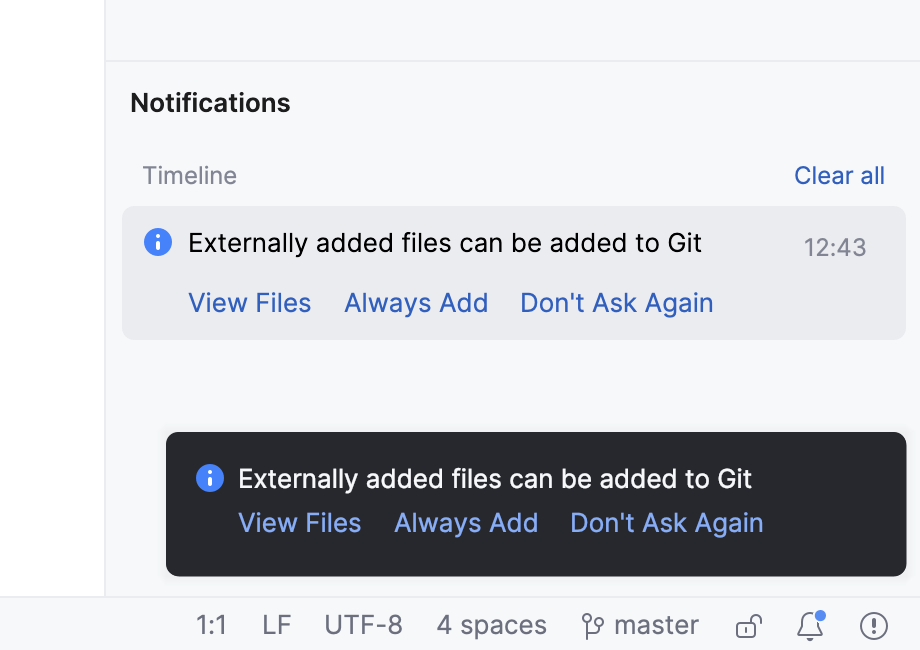Viewport: 920px width, 650px height.
Task: Click the info icon on the Timeline notification
Action: coord(158,243)
